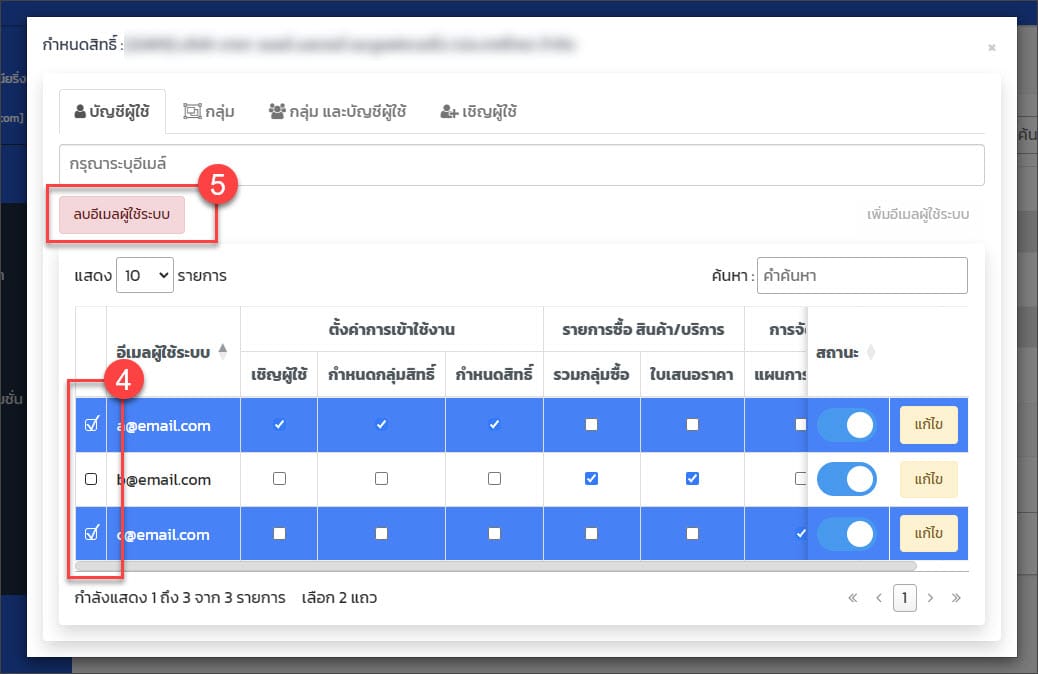Select page number 1 in pagination
This screenshot has width=1038, height=674.
[904, 598]
